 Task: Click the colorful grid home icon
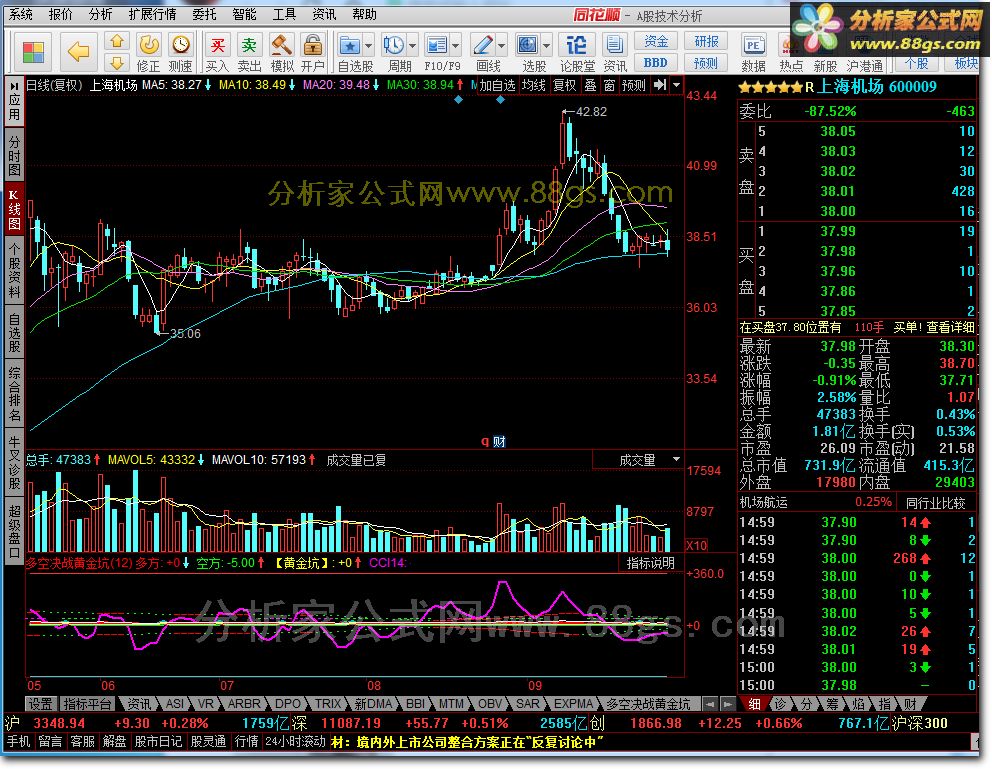(x=33, y=52)
